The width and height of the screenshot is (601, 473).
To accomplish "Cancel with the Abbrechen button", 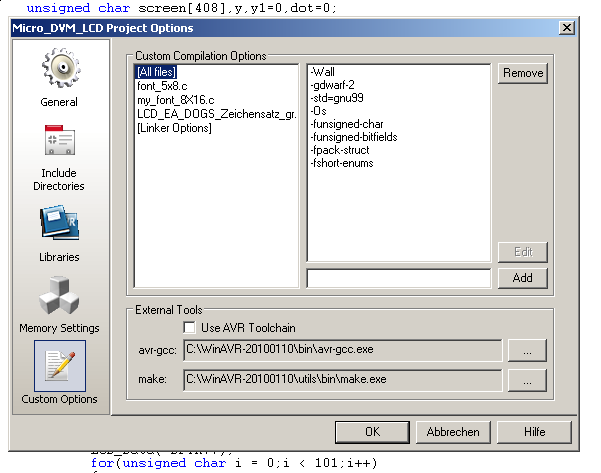I will [x=453, y=432].
